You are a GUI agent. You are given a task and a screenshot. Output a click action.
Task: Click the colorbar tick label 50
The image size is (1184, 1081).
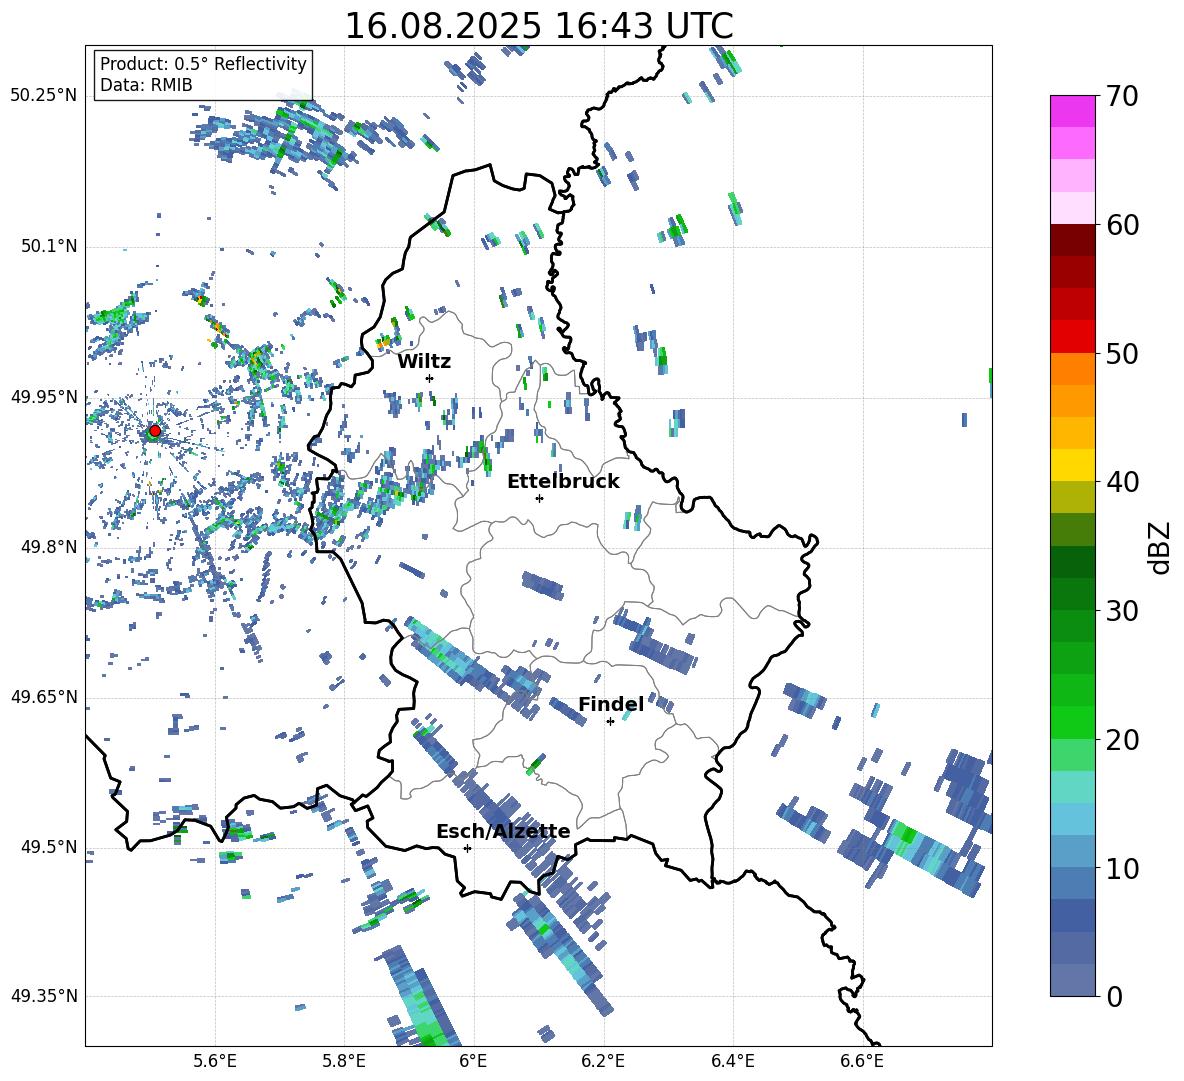tap(1121, 354)
